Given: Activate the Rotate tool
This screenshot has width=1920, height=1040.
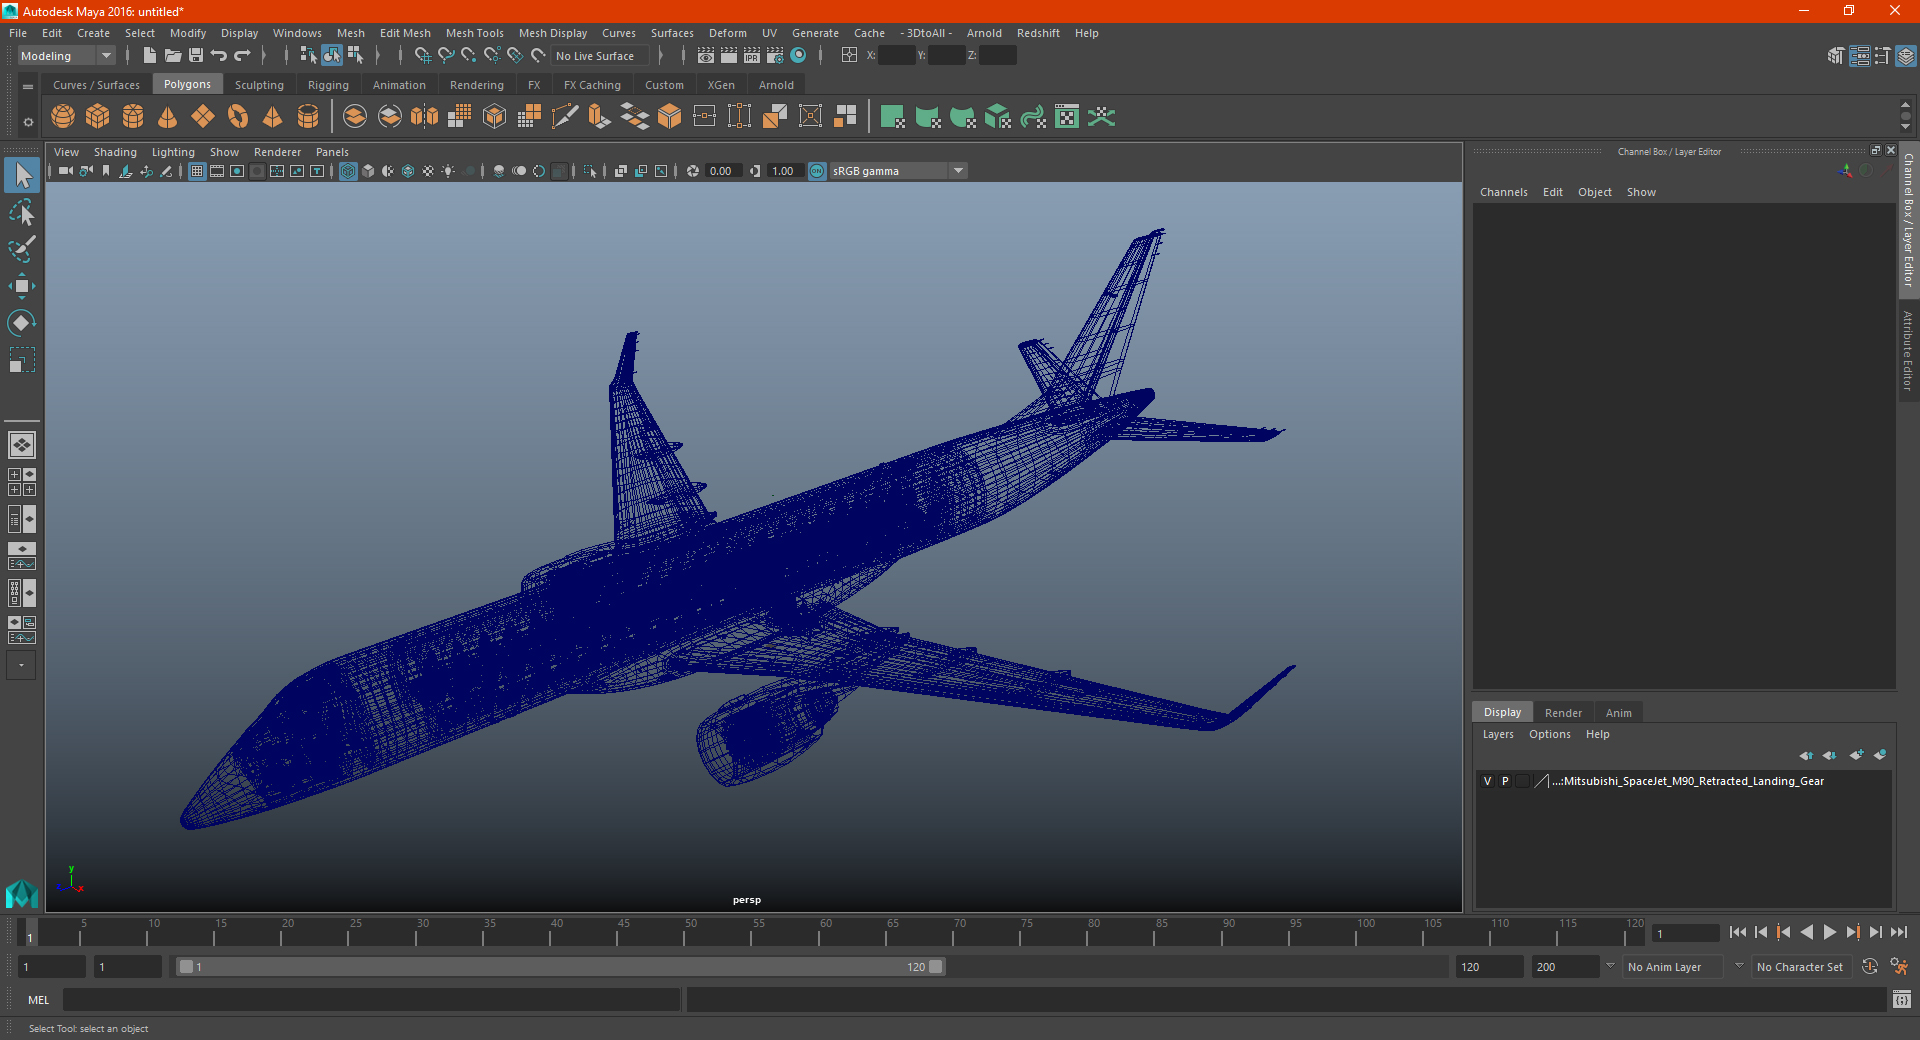Looking at the screenshot, I should 21,323.
